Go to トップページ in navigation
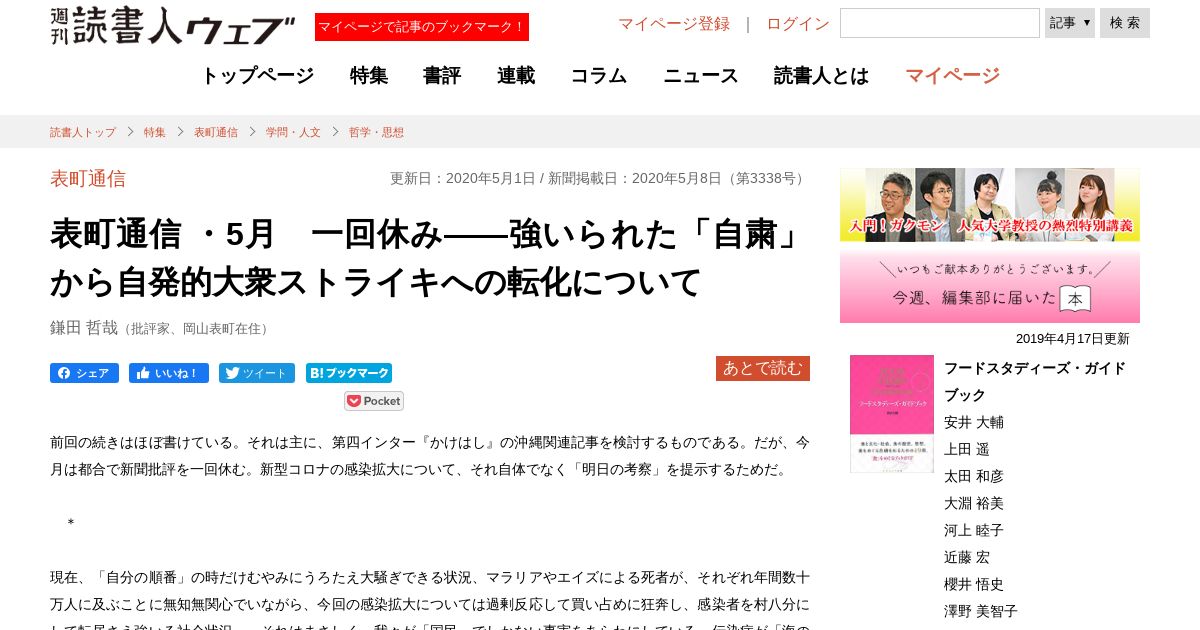1200x630 pixels. click(x=257, y=75)
